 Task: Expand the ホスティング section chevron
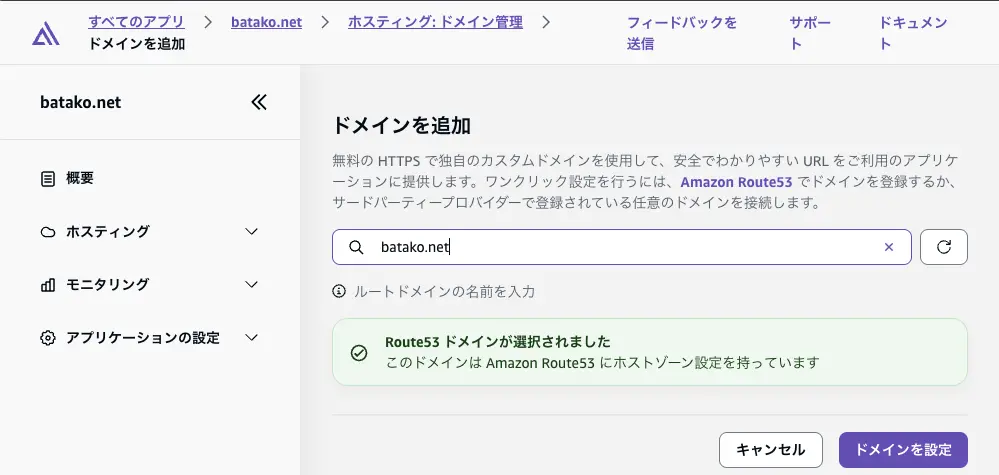pyautogui.click(x=252, y=232)
